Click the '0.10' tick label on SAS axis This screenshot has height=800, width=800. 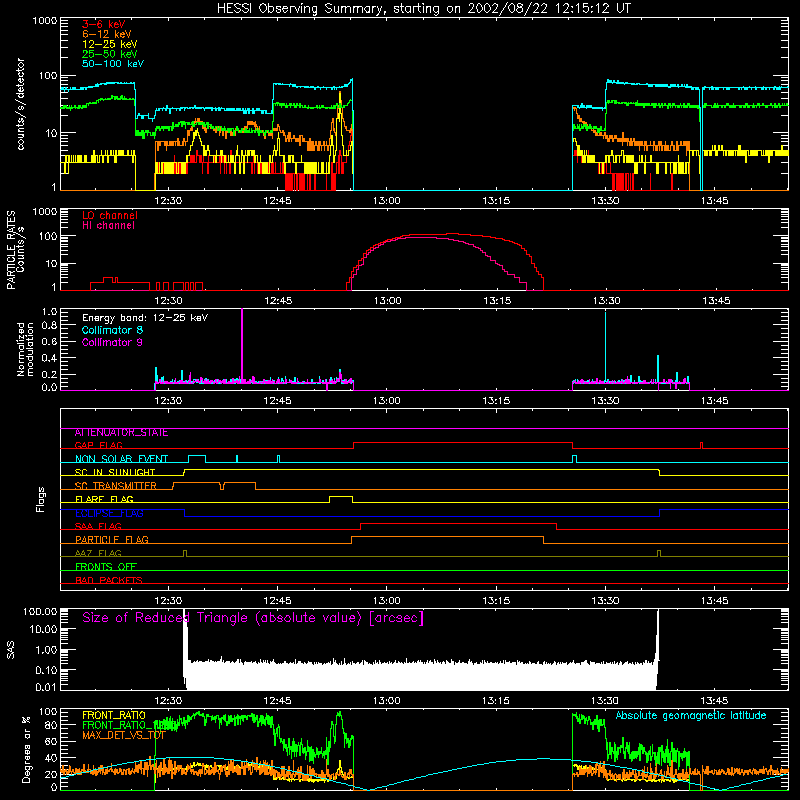pyautogui.click(x=46, y=670)
